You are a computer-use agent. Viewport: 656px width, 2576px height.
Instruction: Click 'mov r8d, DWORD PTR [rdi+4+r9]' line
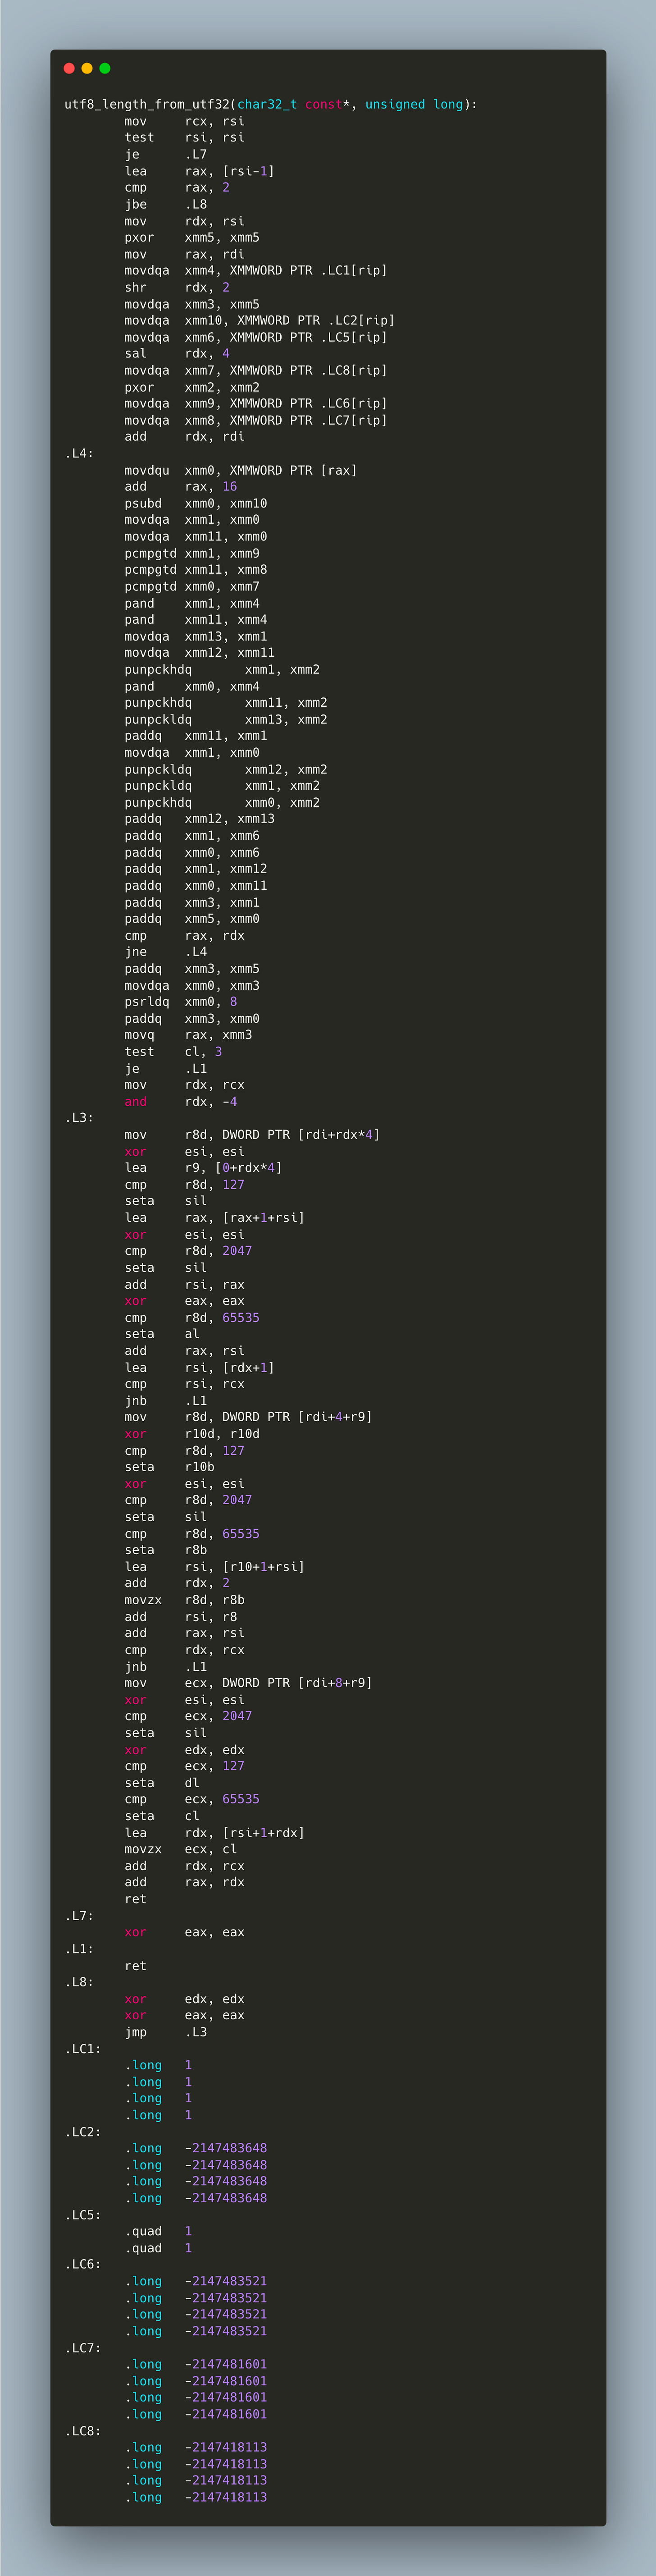click(248, 1417)
